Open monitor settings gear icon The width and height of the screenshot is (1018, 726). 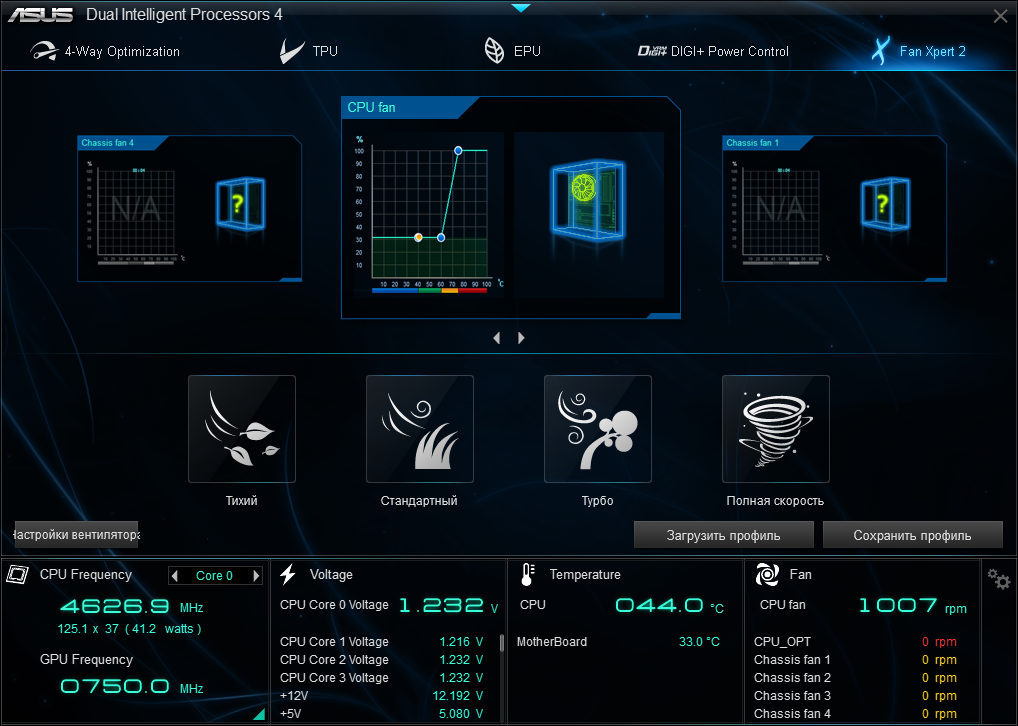pos(999,579)
